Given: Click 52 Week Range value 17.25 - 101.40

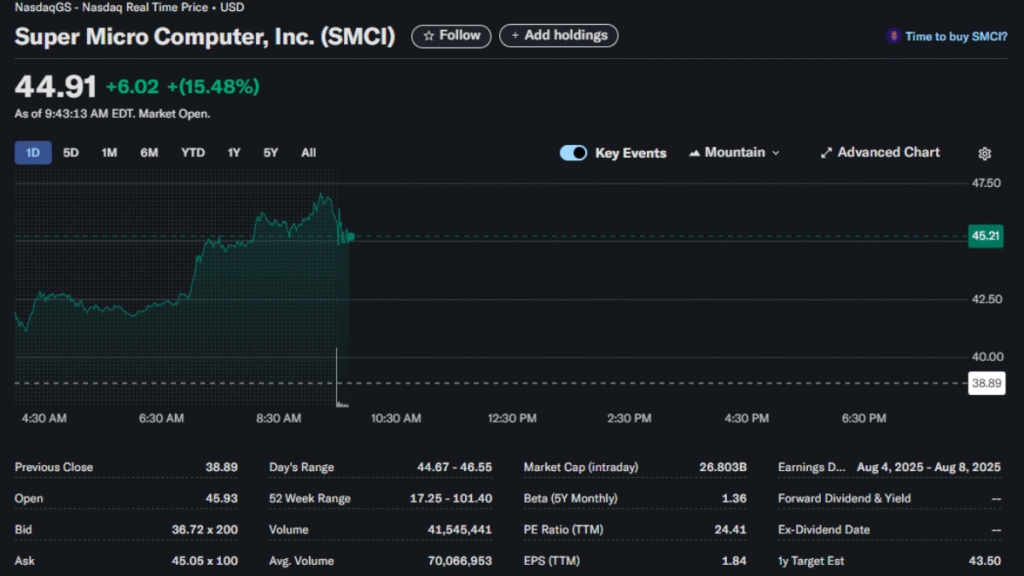Looking at the screenshot, I should point(451,498).
